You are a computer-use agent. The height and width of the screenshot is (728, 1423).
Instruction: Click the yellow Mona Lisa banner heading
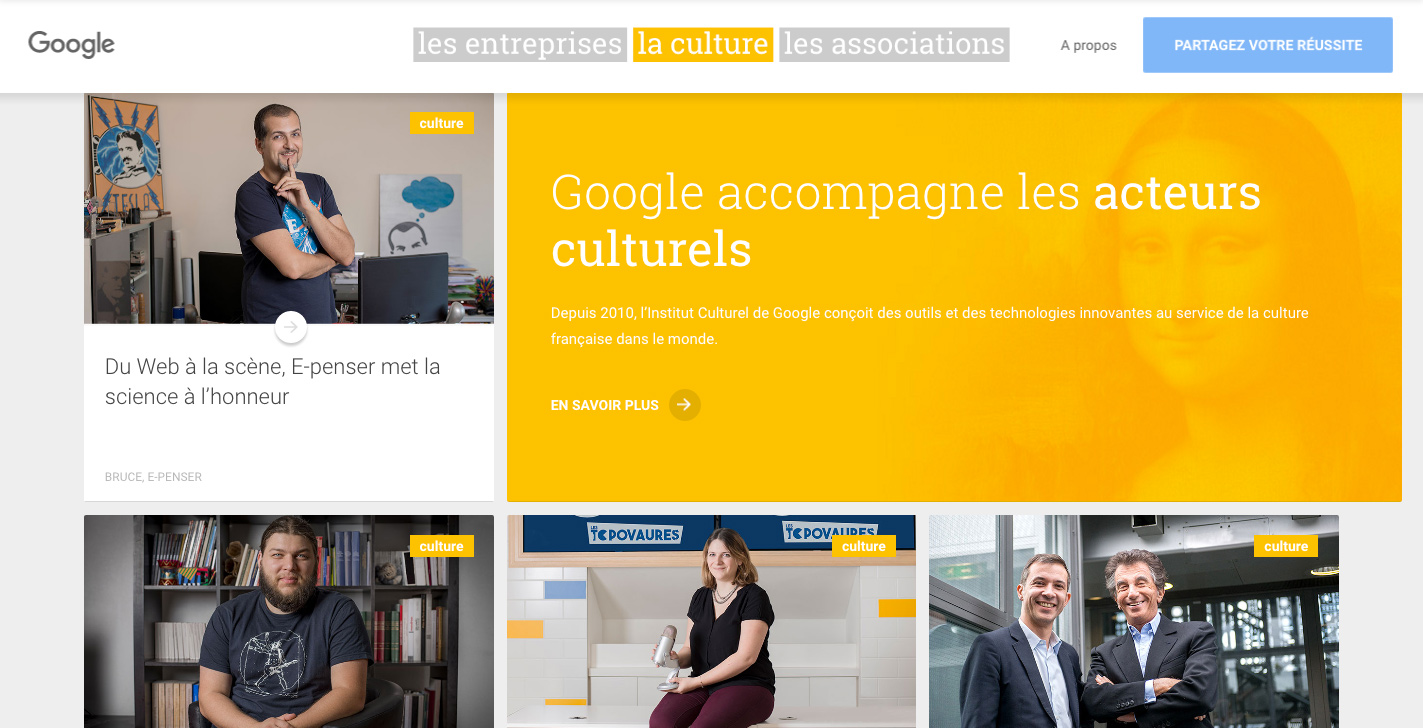(x=906, y=220)
